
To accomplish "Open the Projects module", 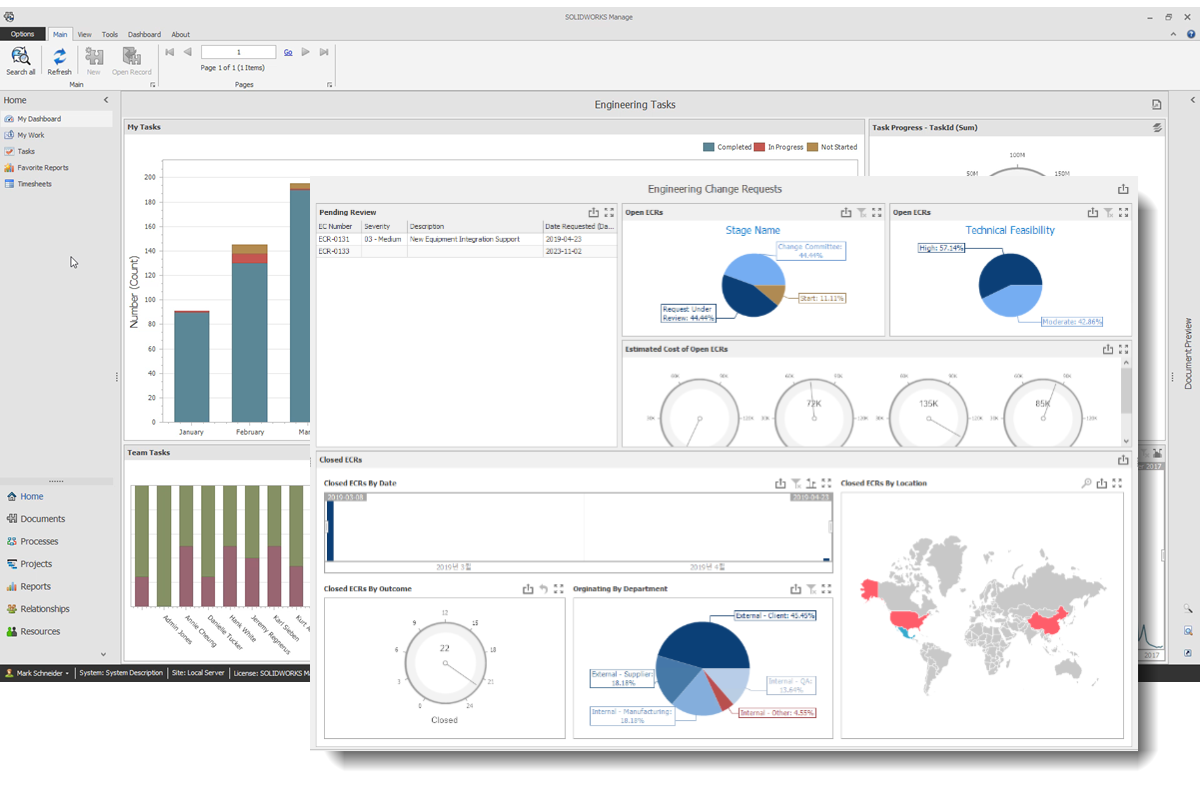I will 30,564.
